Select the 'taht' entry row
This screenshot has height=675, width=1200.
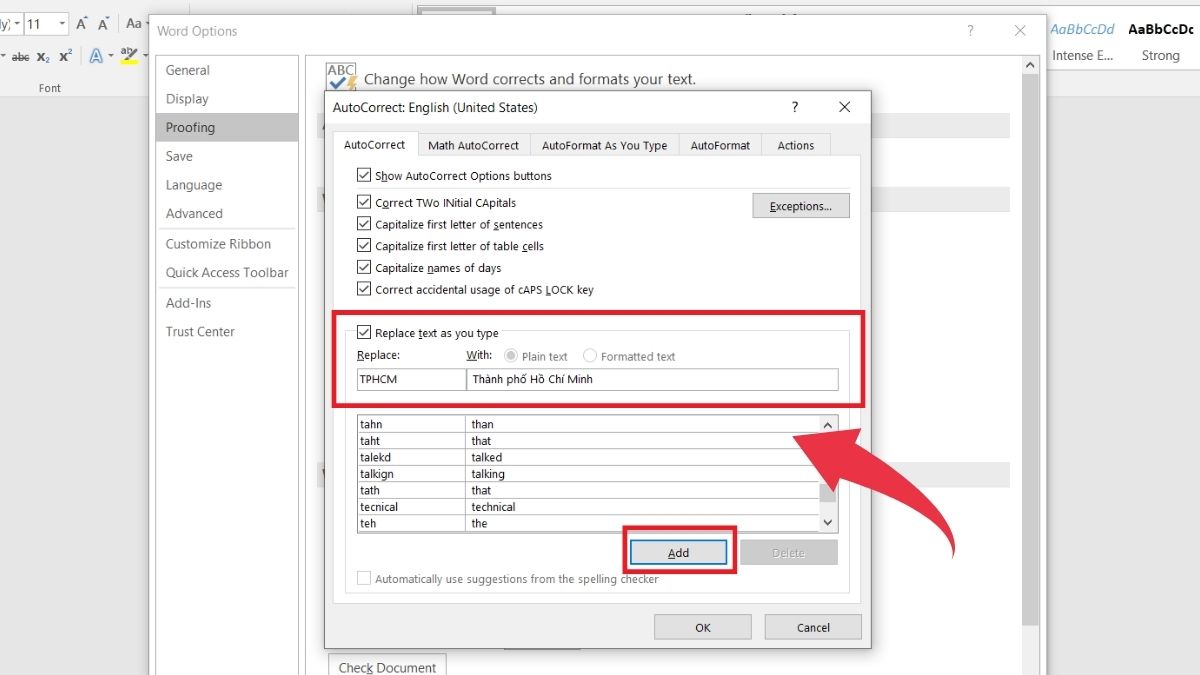588,441
